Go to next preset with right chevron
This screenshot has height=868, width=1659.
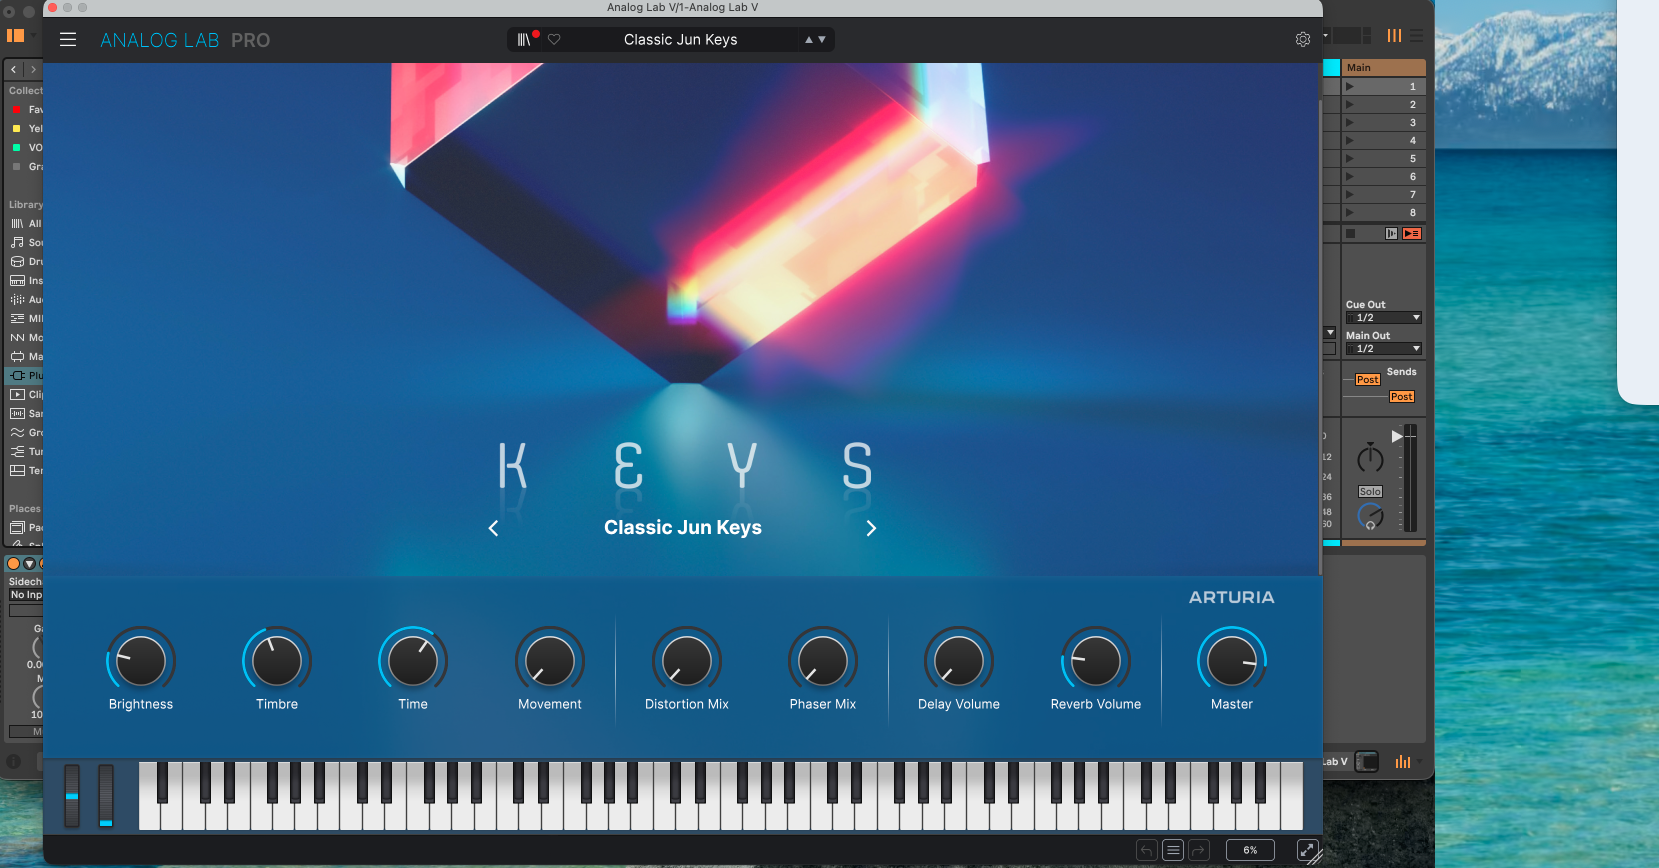tap(871, 528)
